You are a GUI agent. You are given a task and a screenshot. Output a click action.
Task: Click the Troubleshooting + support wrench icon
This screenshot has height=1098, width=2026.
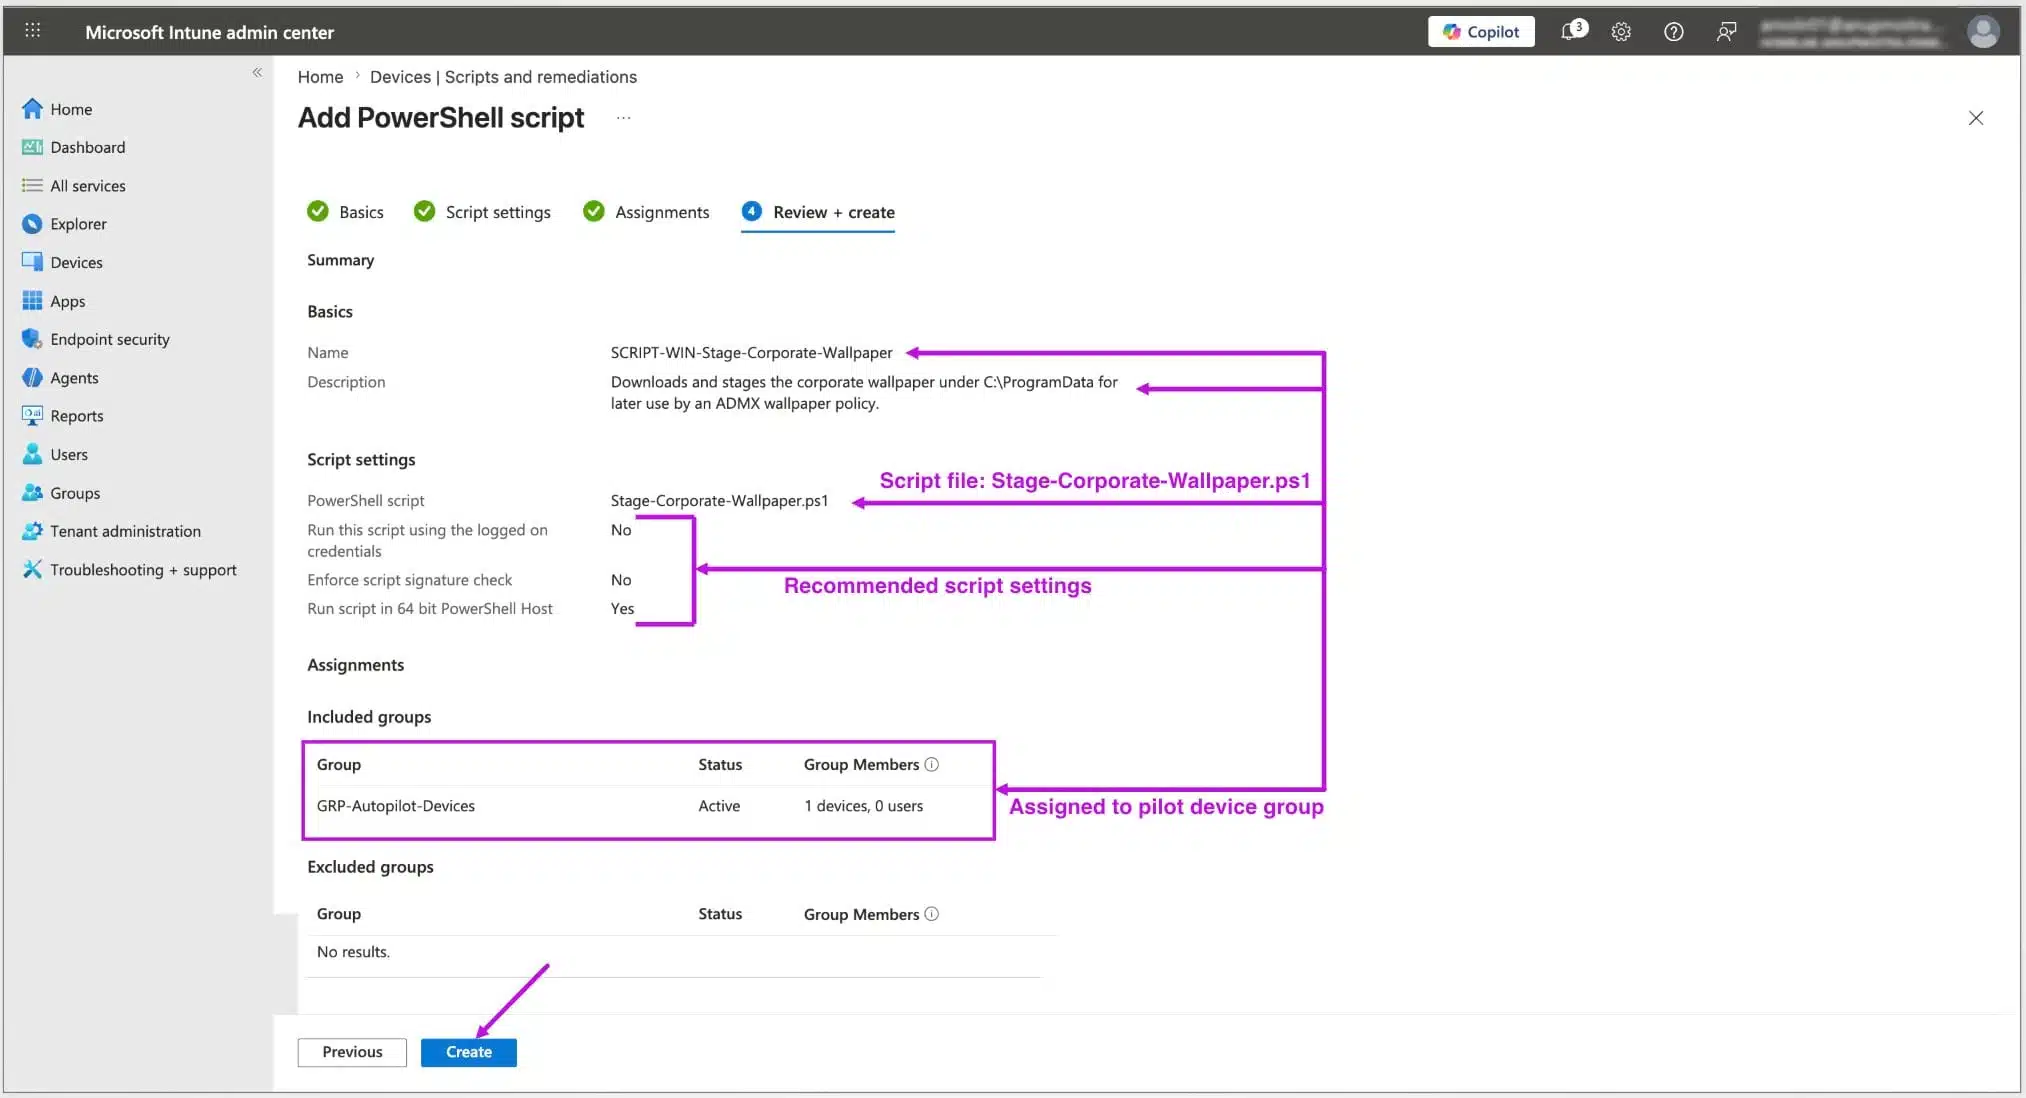point(32,570)
